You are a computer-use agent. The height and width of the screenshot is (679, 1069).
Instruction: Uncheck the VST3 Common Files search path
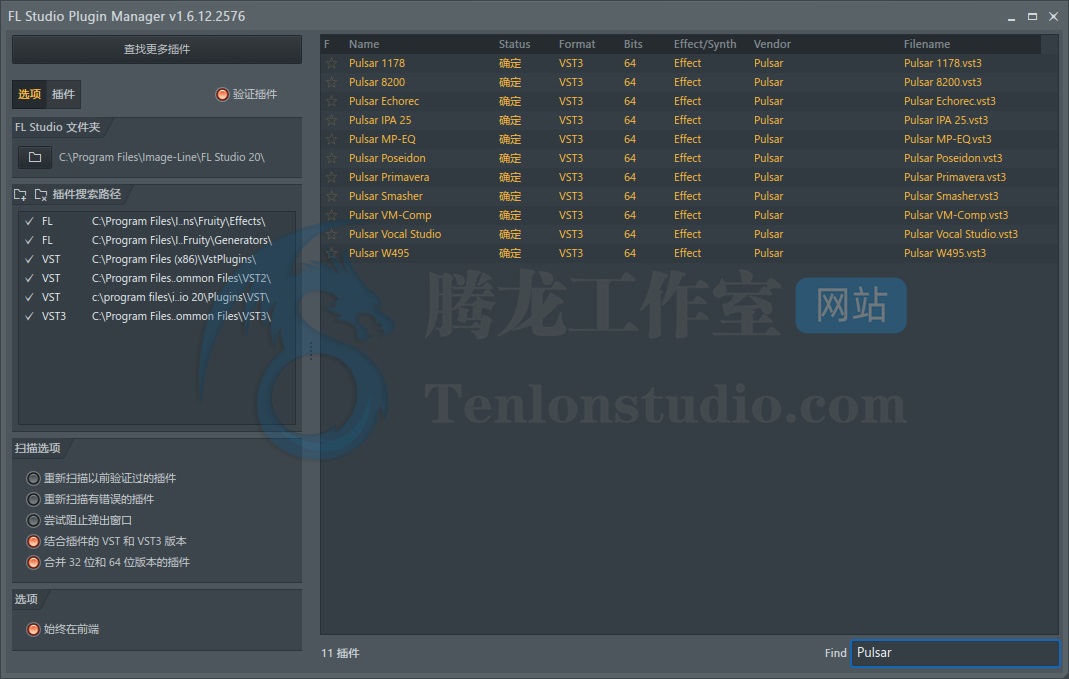point(30,316)
